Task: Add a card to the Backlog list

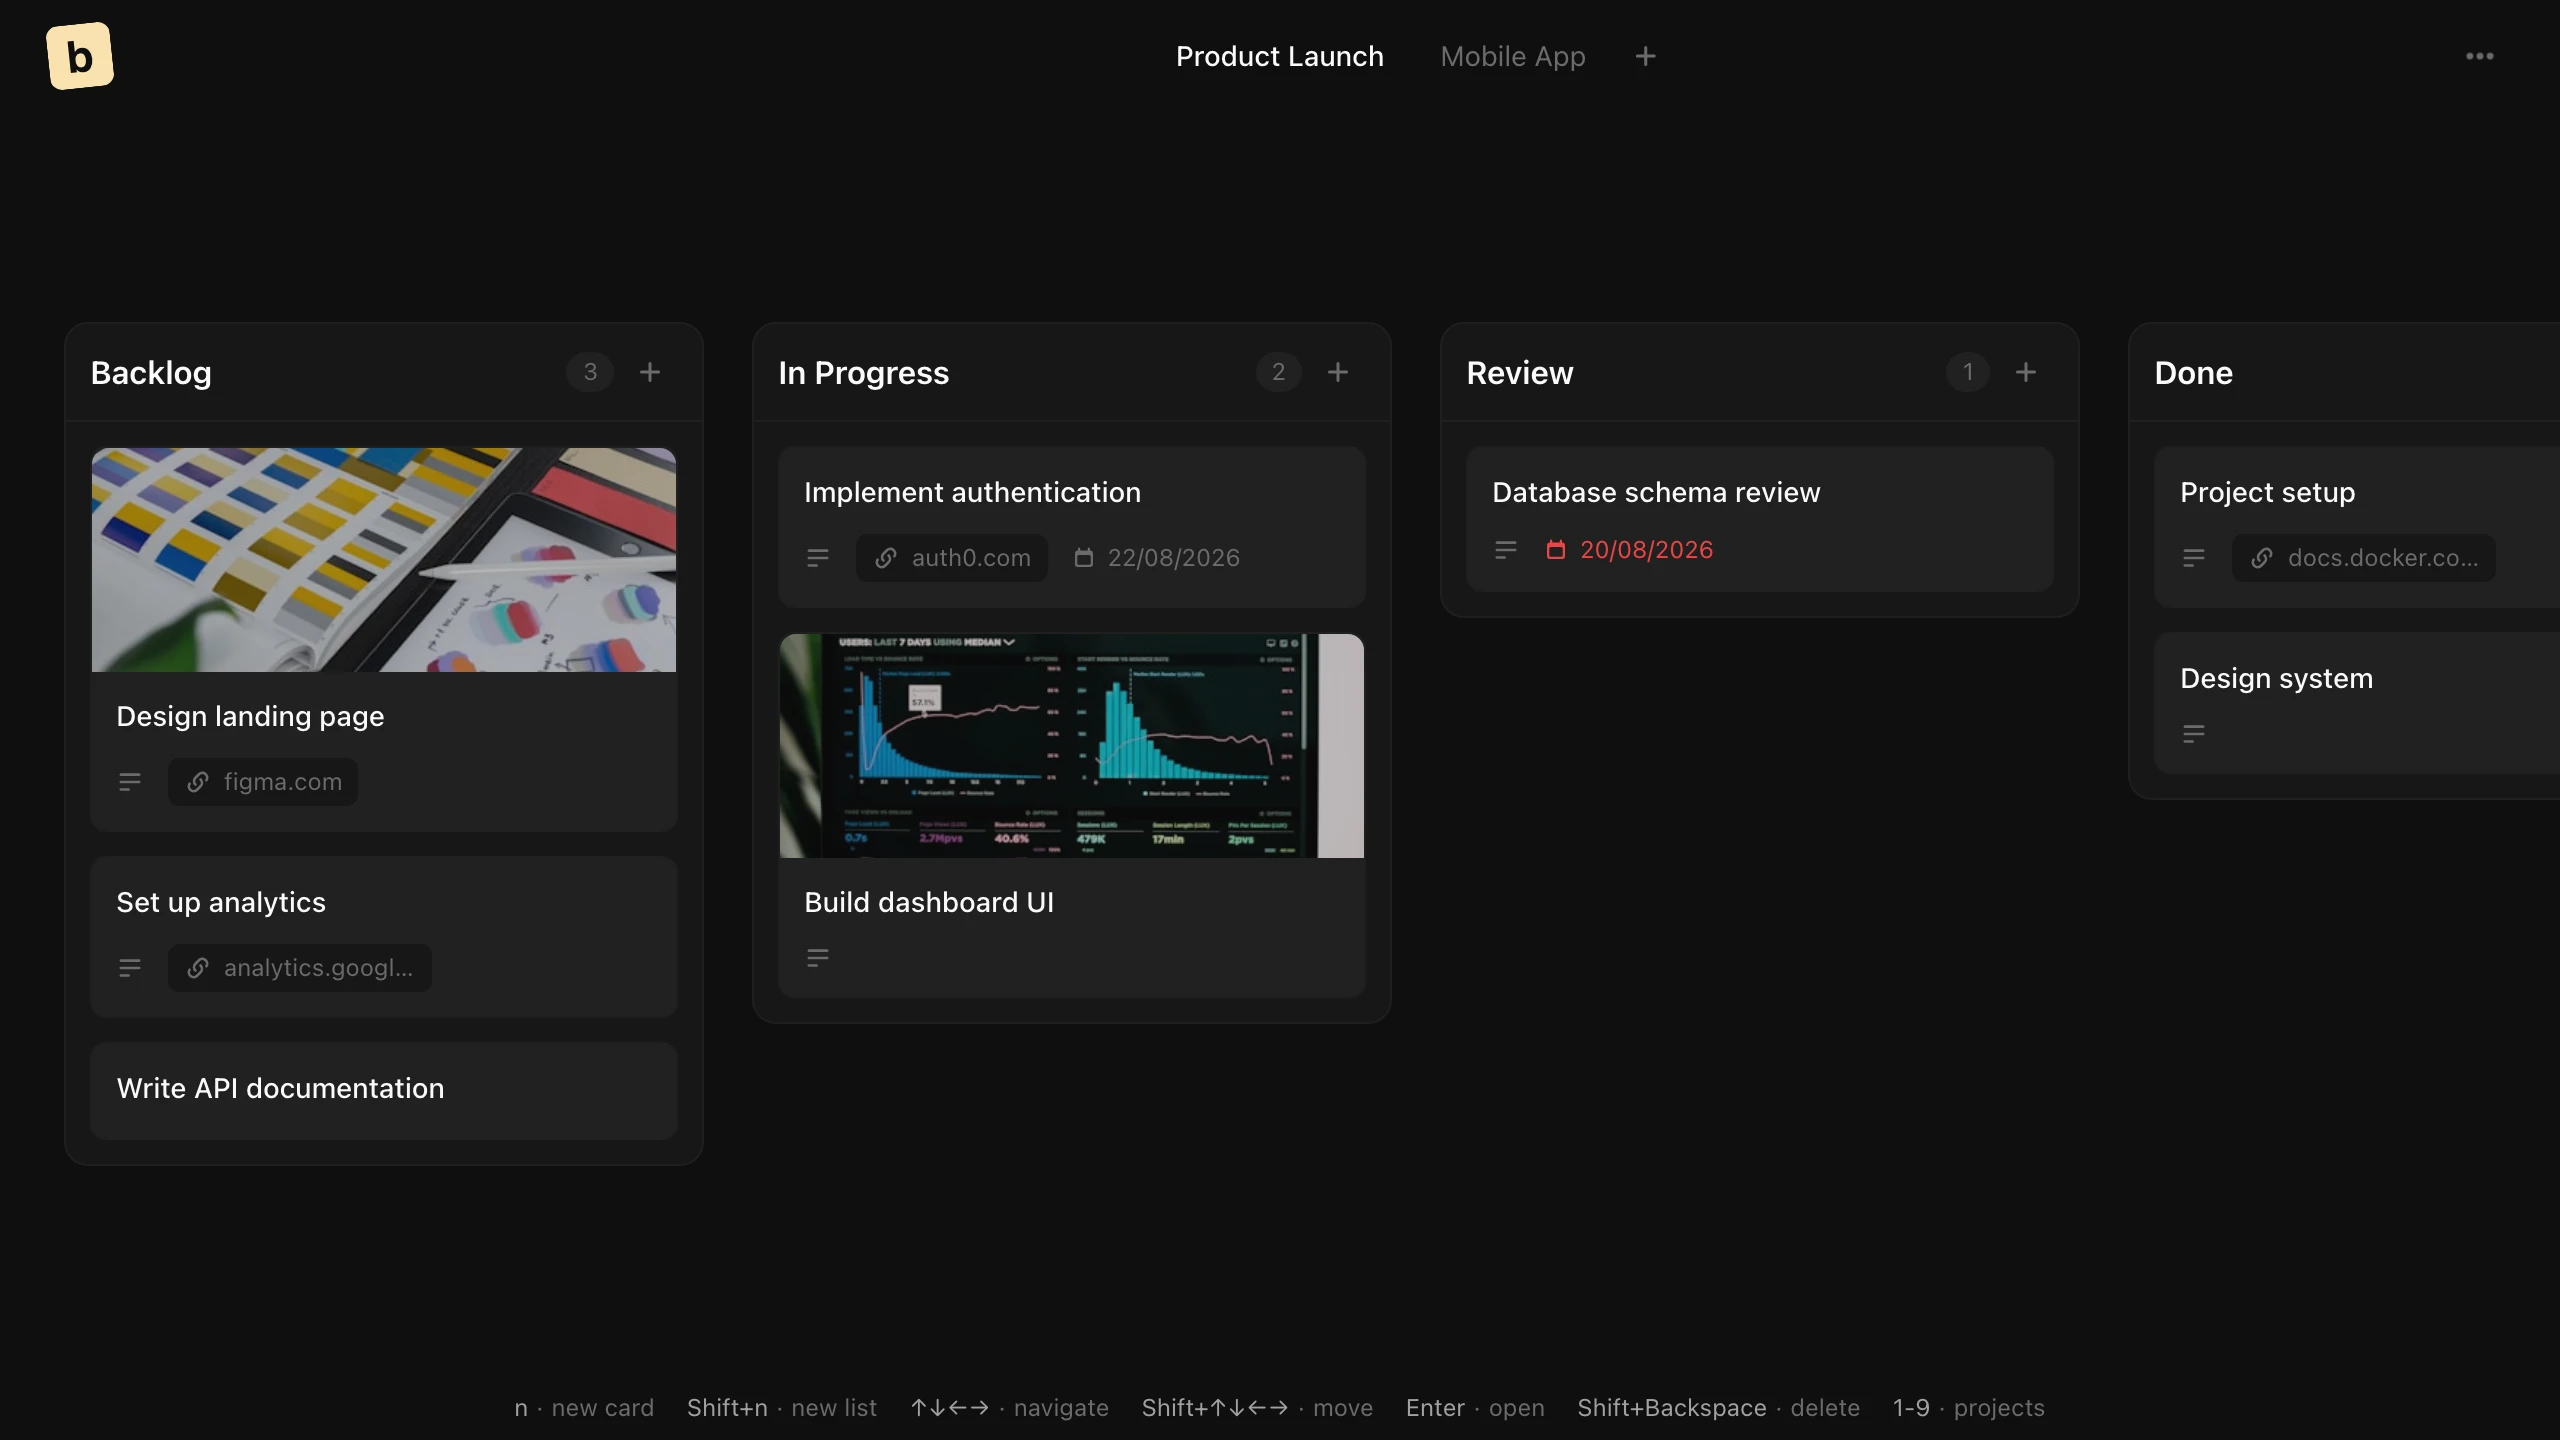Action: click(650, 372)
